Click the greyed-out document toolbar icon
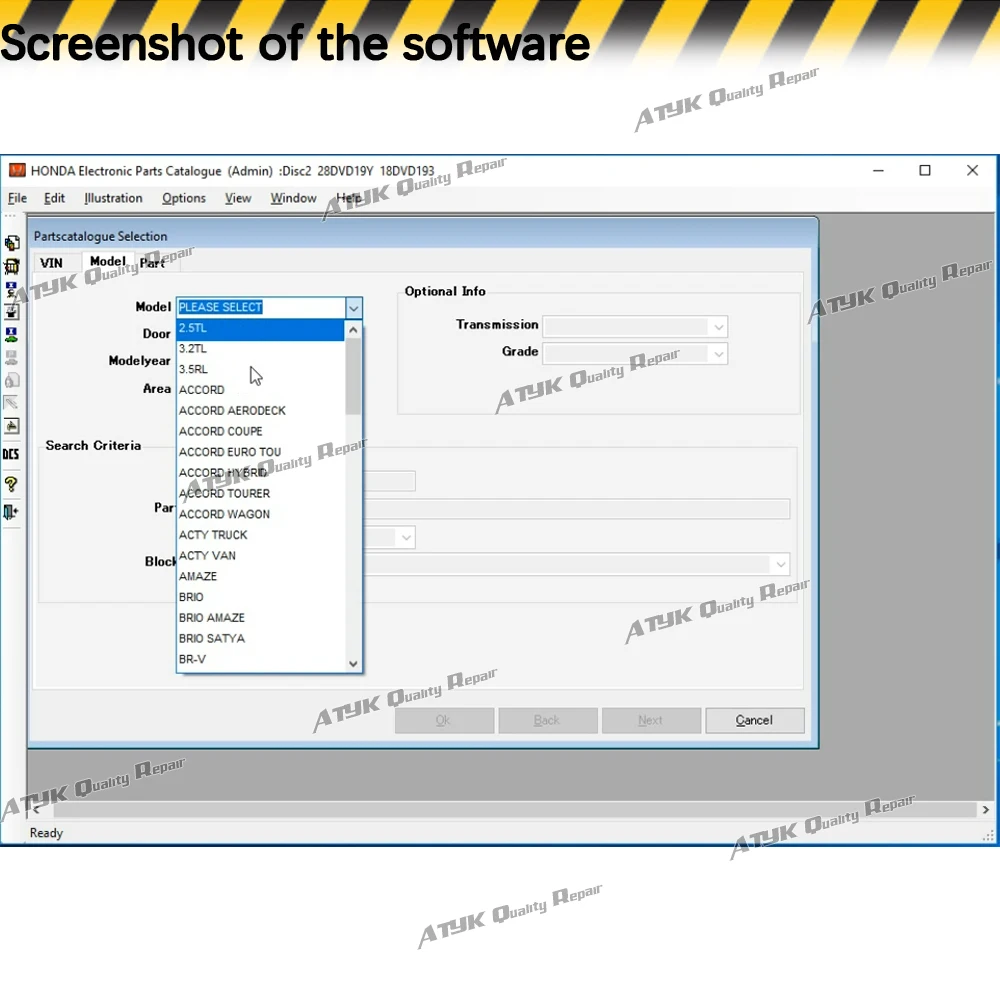Image resolution: width=1000 pixels, height=1000 pixels. coord(12,380)
